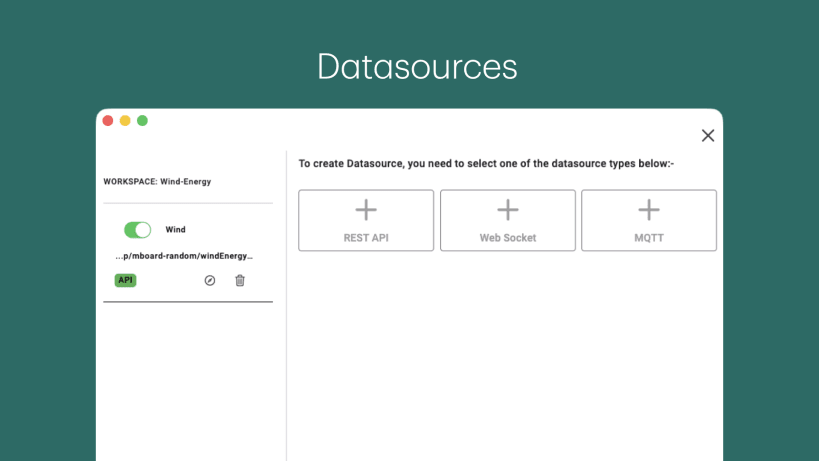Image resolution: width=819 pixels, height=461 pixels.
Task: Toggle the Wind datasource switch off
Action: 137,230
